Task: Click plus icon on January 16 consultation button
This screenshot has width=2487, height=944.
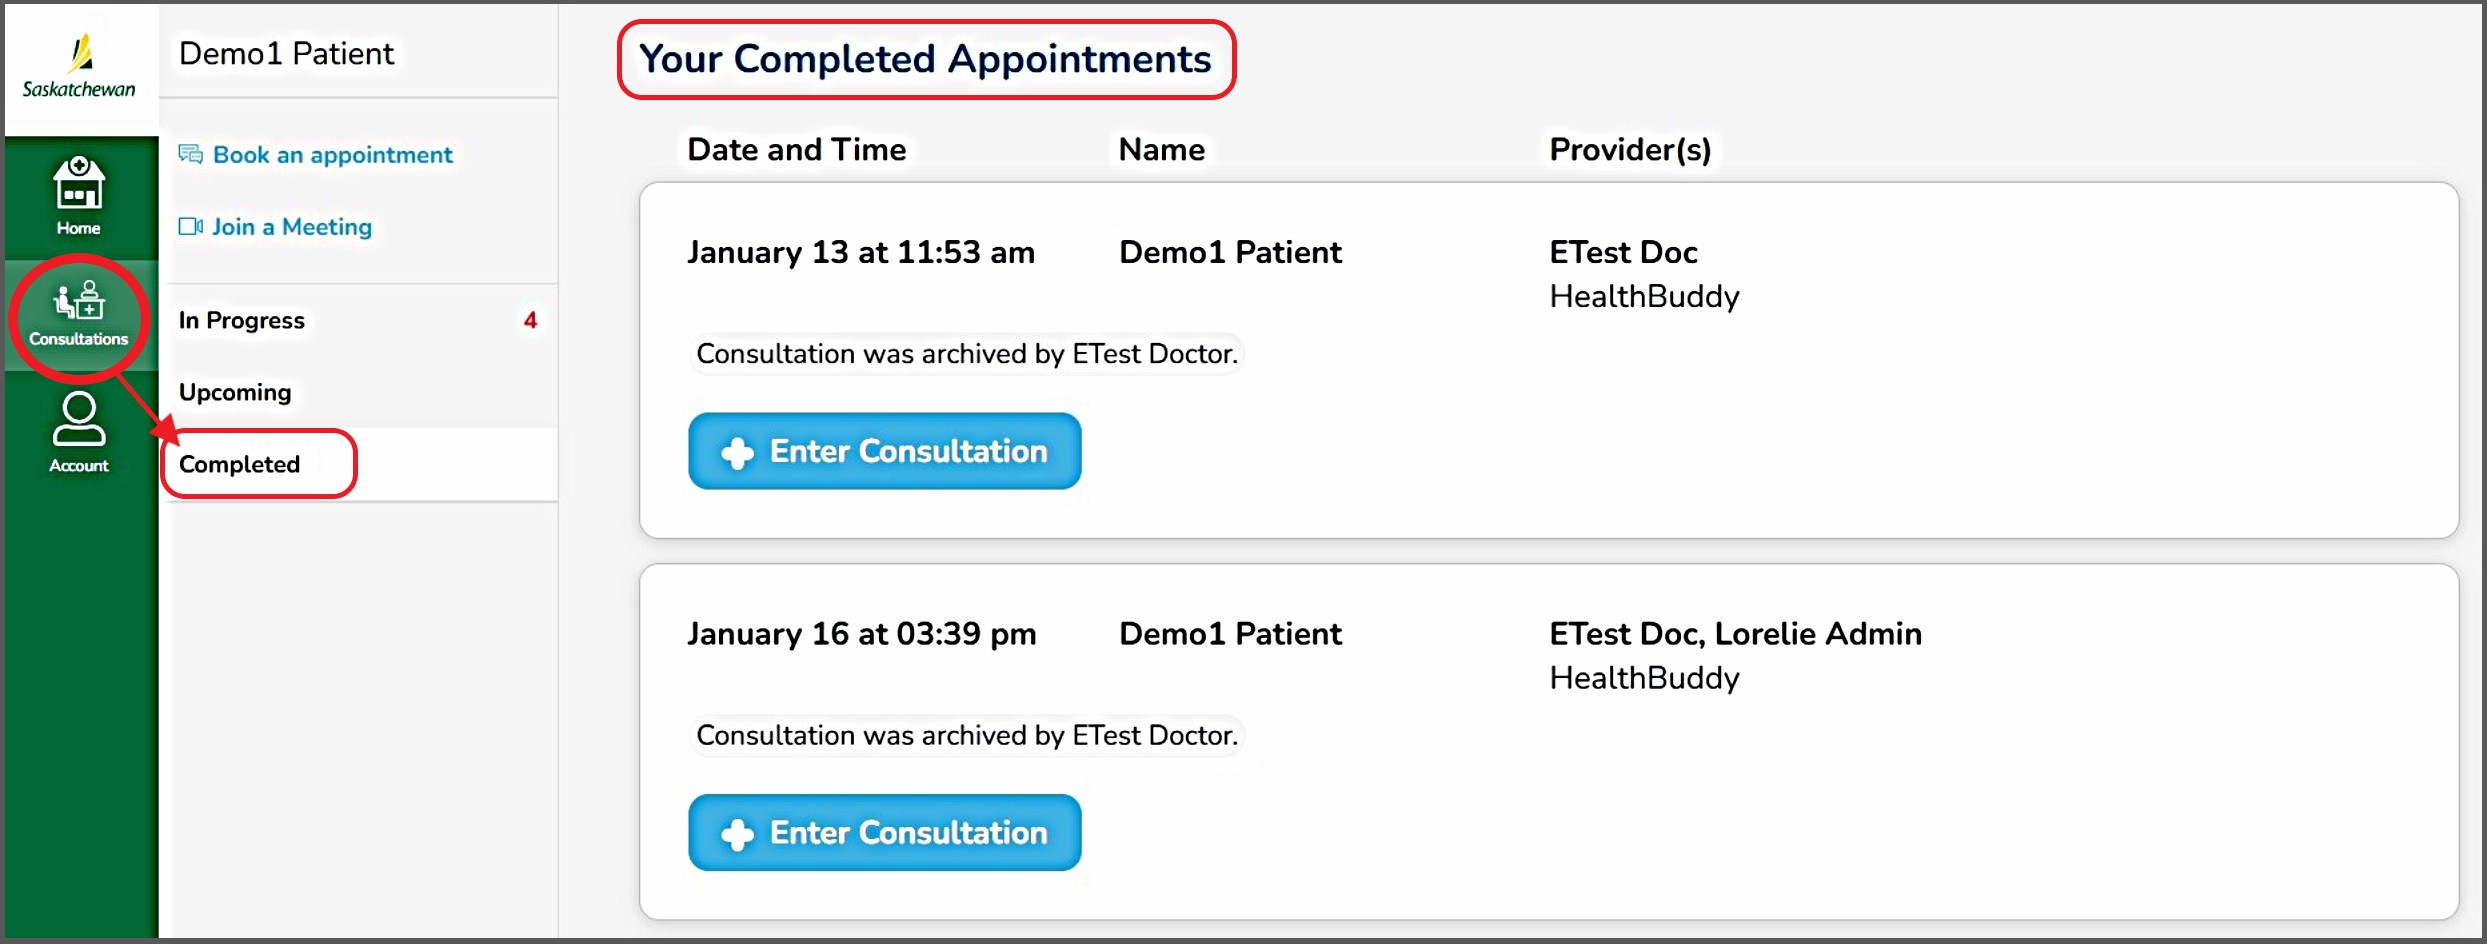Action: tap(737, 834)
